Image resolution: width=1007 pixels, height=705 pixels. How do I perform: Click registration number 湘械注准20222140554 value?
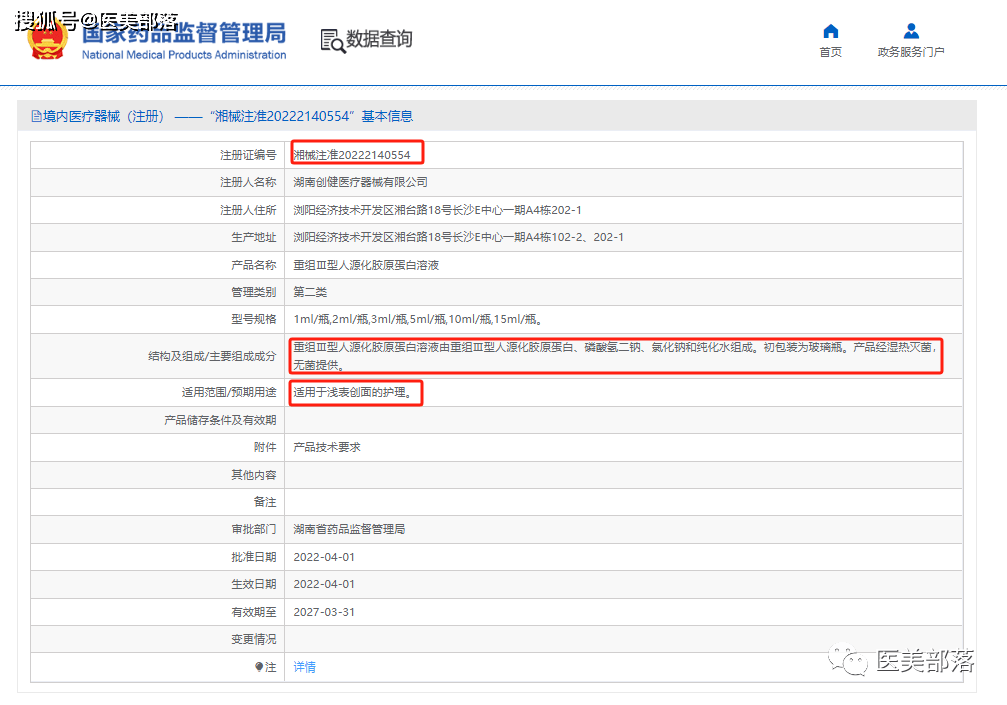click(x=352, y=155)
